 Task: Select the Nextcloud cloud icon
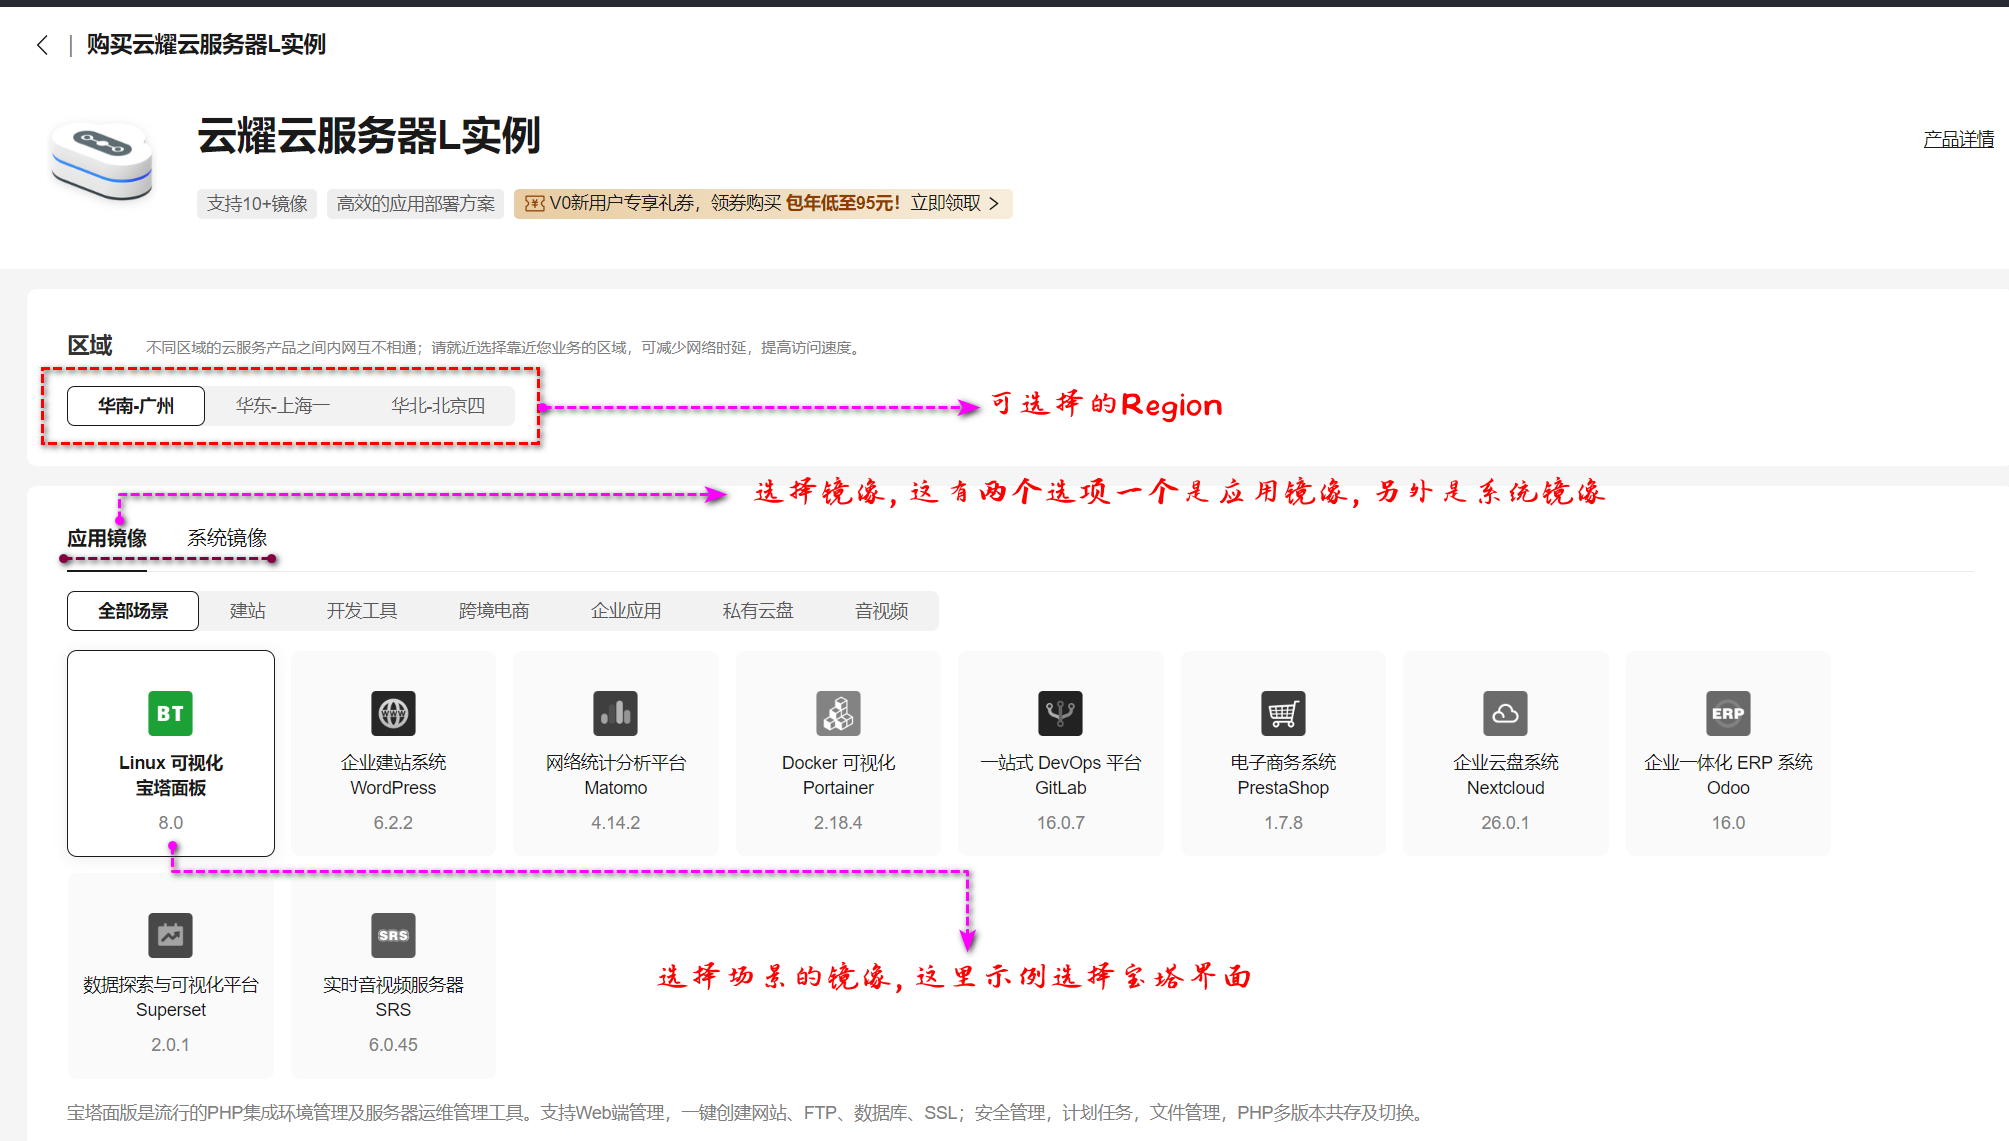pyautogui.click(x=1505, y=713)
